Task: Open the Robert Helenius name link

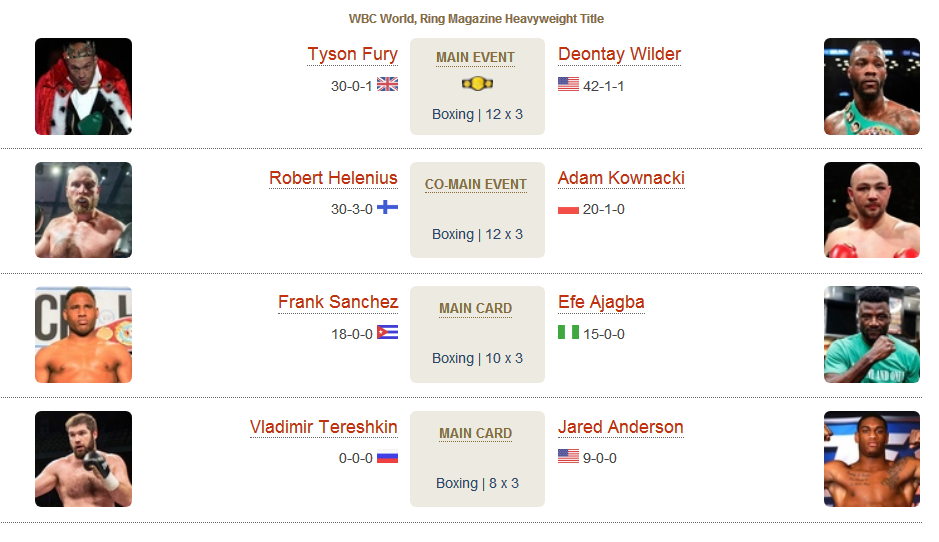Action: click(x=333, y=178)
